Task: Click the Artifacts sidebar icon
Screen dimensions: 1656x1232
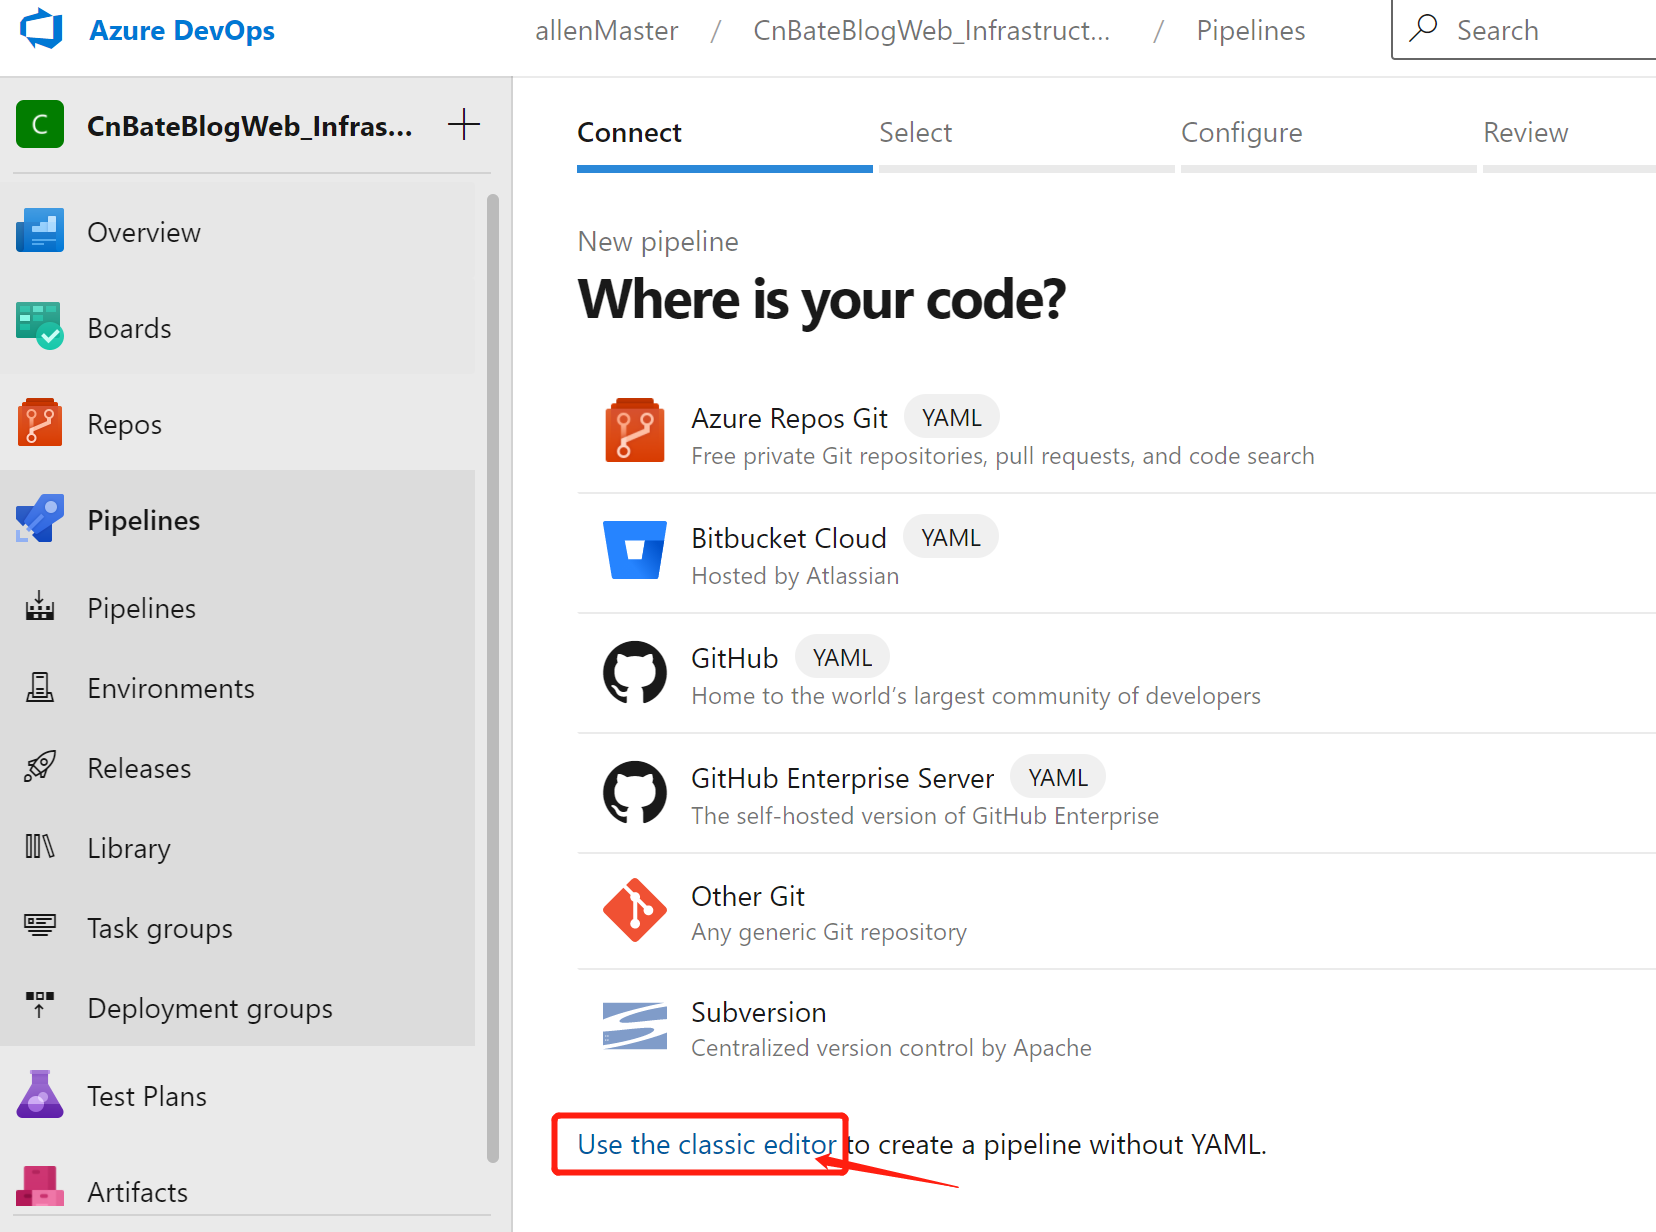Action: [x=40, y=1187]
